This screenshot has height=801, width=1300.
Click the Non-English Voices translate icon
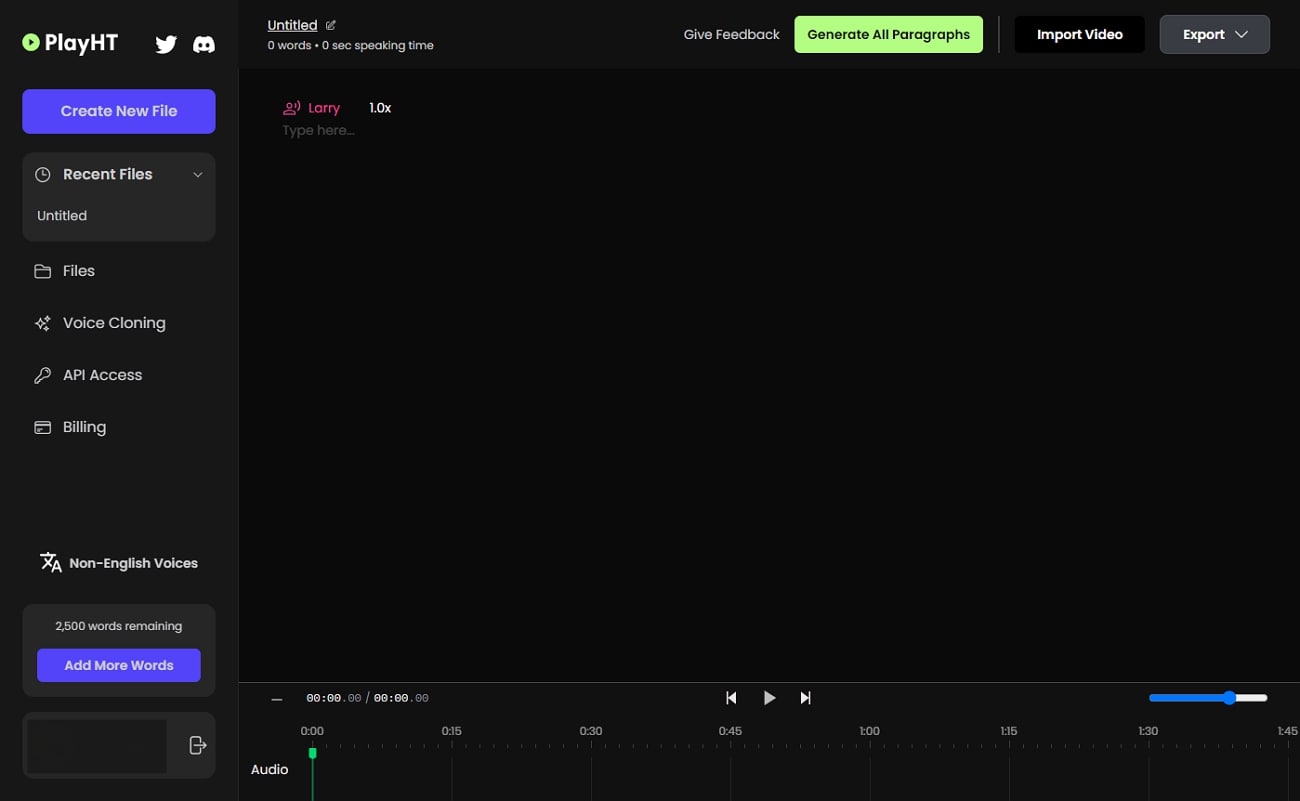(51, 562)
